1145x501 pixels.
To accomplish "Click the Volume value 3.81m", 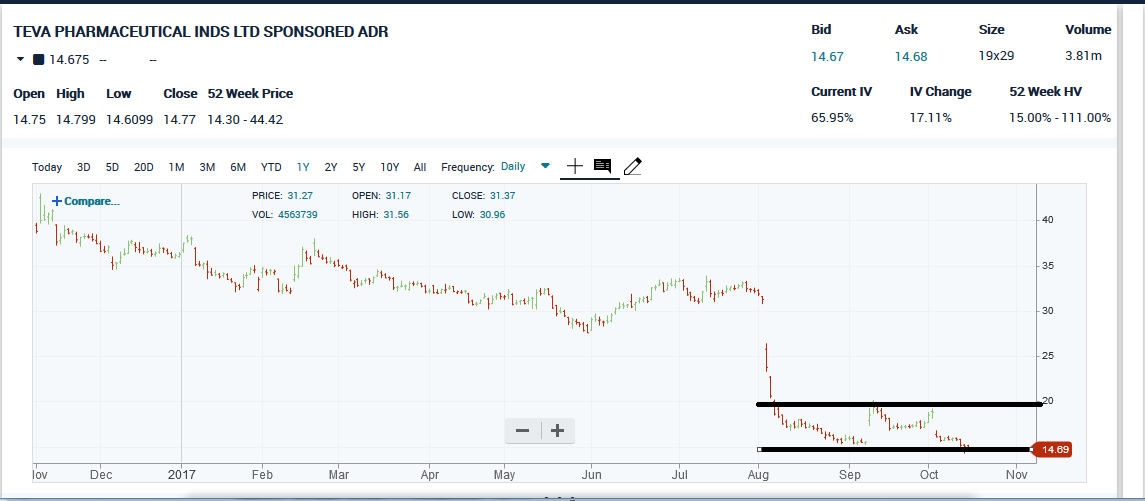I will click(x=1084, y=56).
